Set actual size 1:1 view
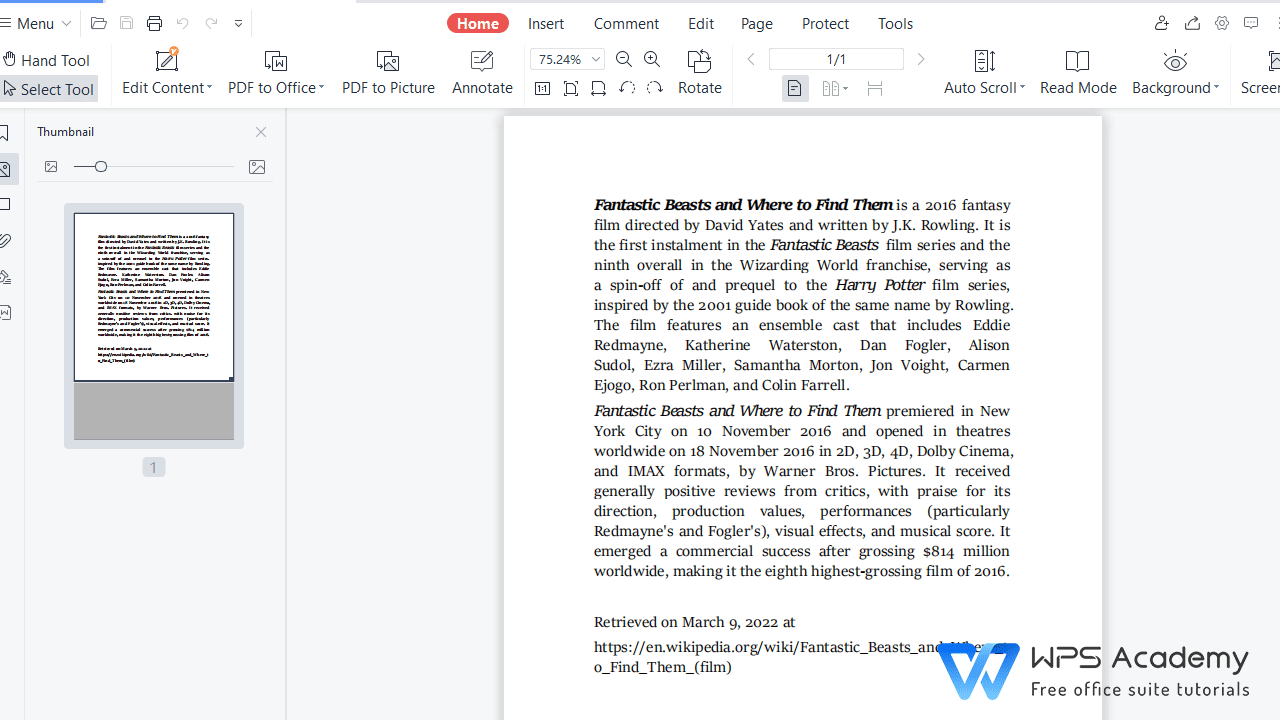 pos(542,88)
